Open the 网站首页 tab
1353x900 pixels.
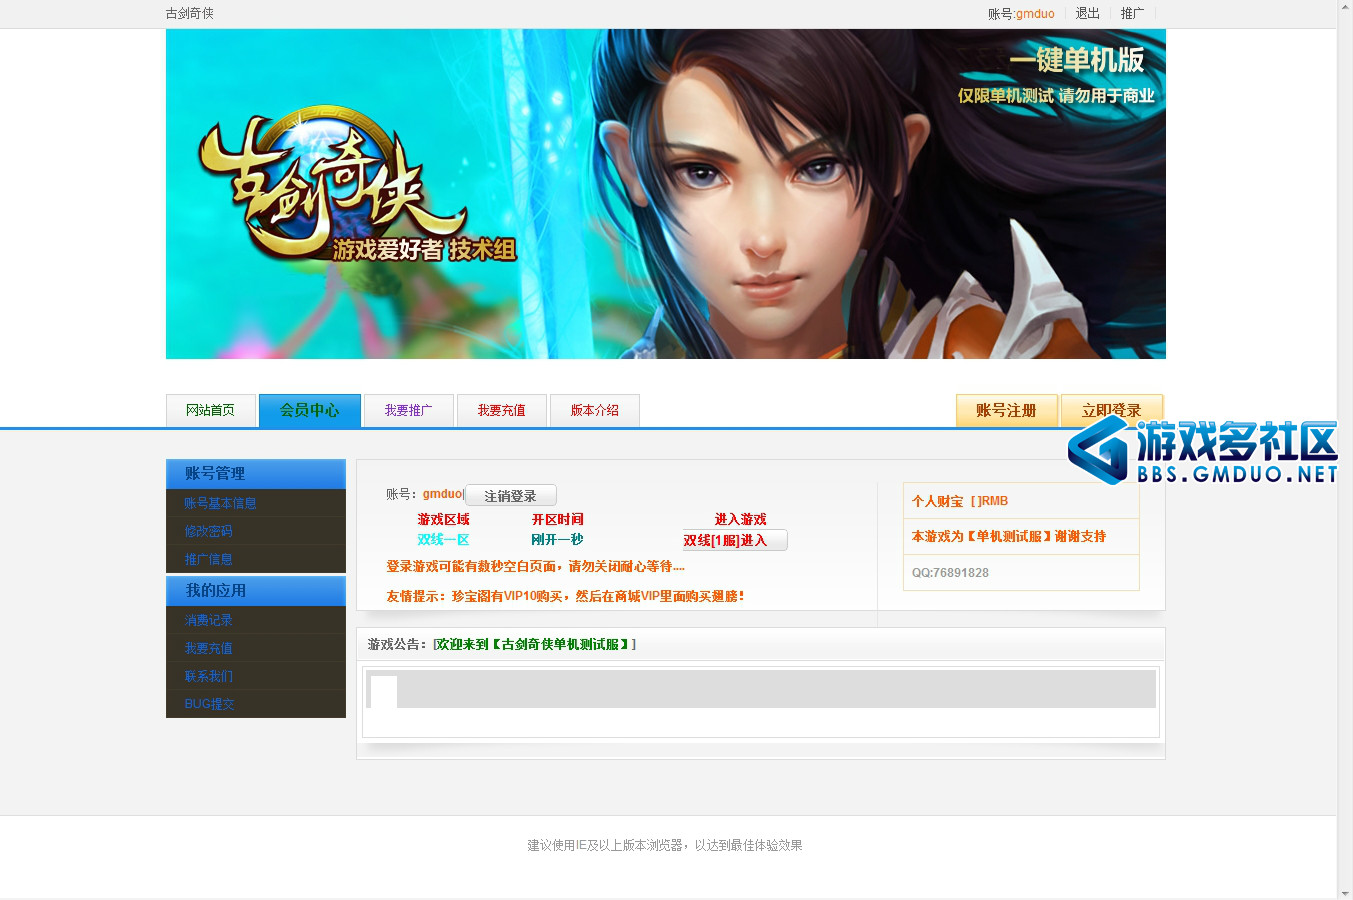tap(210, 410)
